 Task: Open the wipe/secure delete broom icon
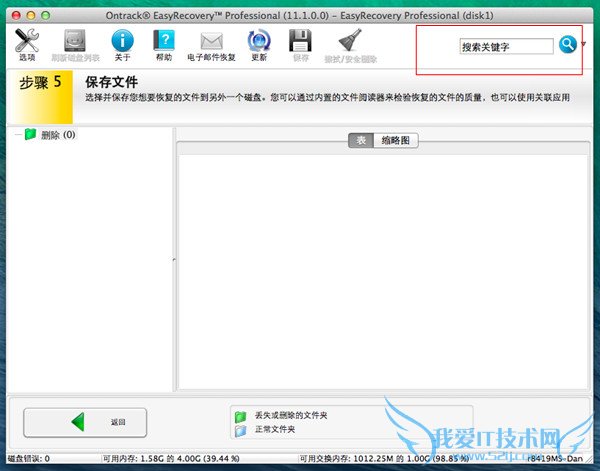coord(350,40)
